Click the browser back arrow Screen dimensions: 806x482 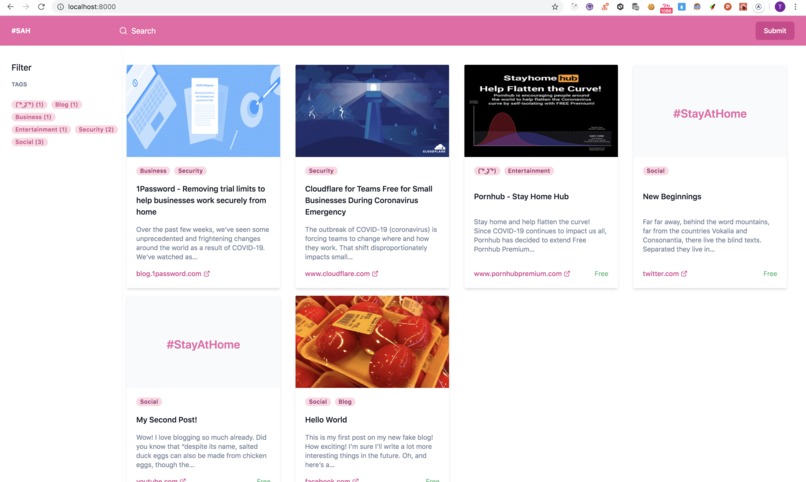point(10,7)
